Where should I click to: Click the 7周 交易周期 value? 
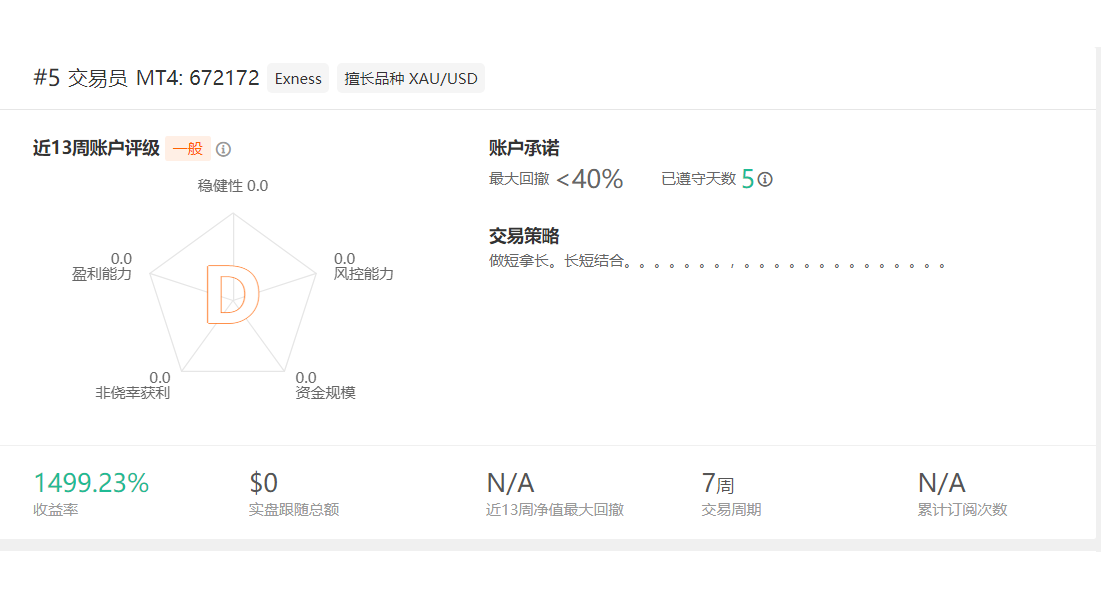[x=718, y=483]
